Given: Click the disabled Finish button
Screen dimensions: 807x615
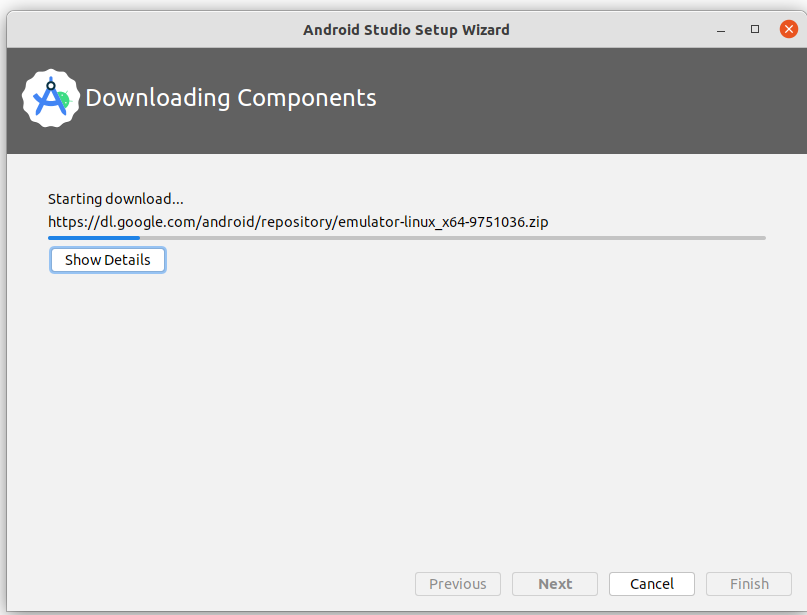Looking at the screenshot, I should point(749,584).
